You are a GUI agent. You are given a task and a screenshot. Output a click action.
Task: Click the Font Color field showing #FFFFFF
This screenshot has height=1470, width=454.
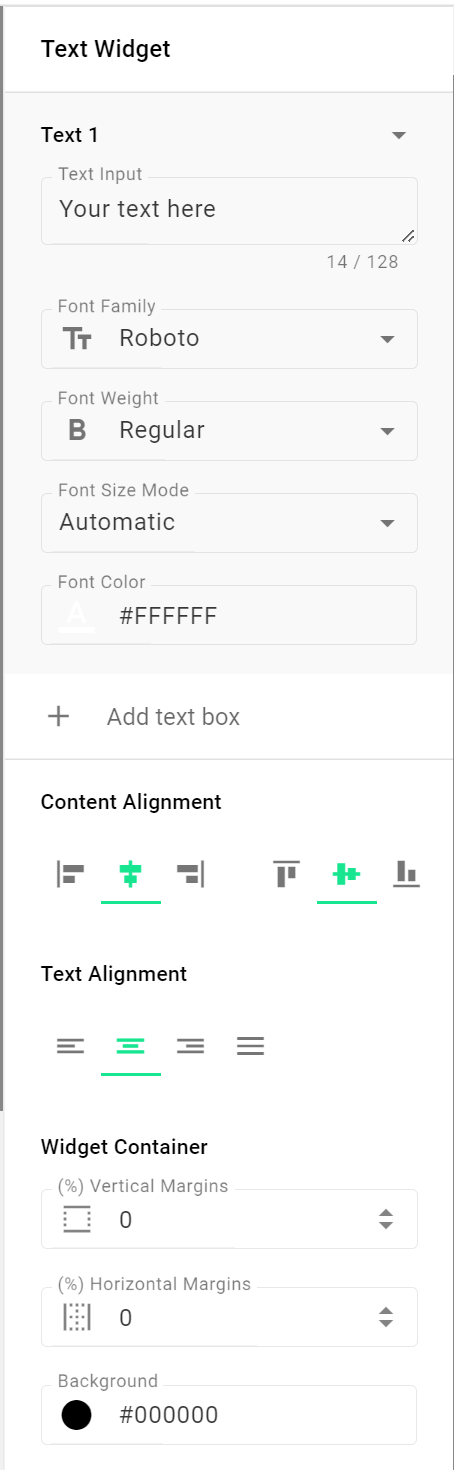point(229,615)
